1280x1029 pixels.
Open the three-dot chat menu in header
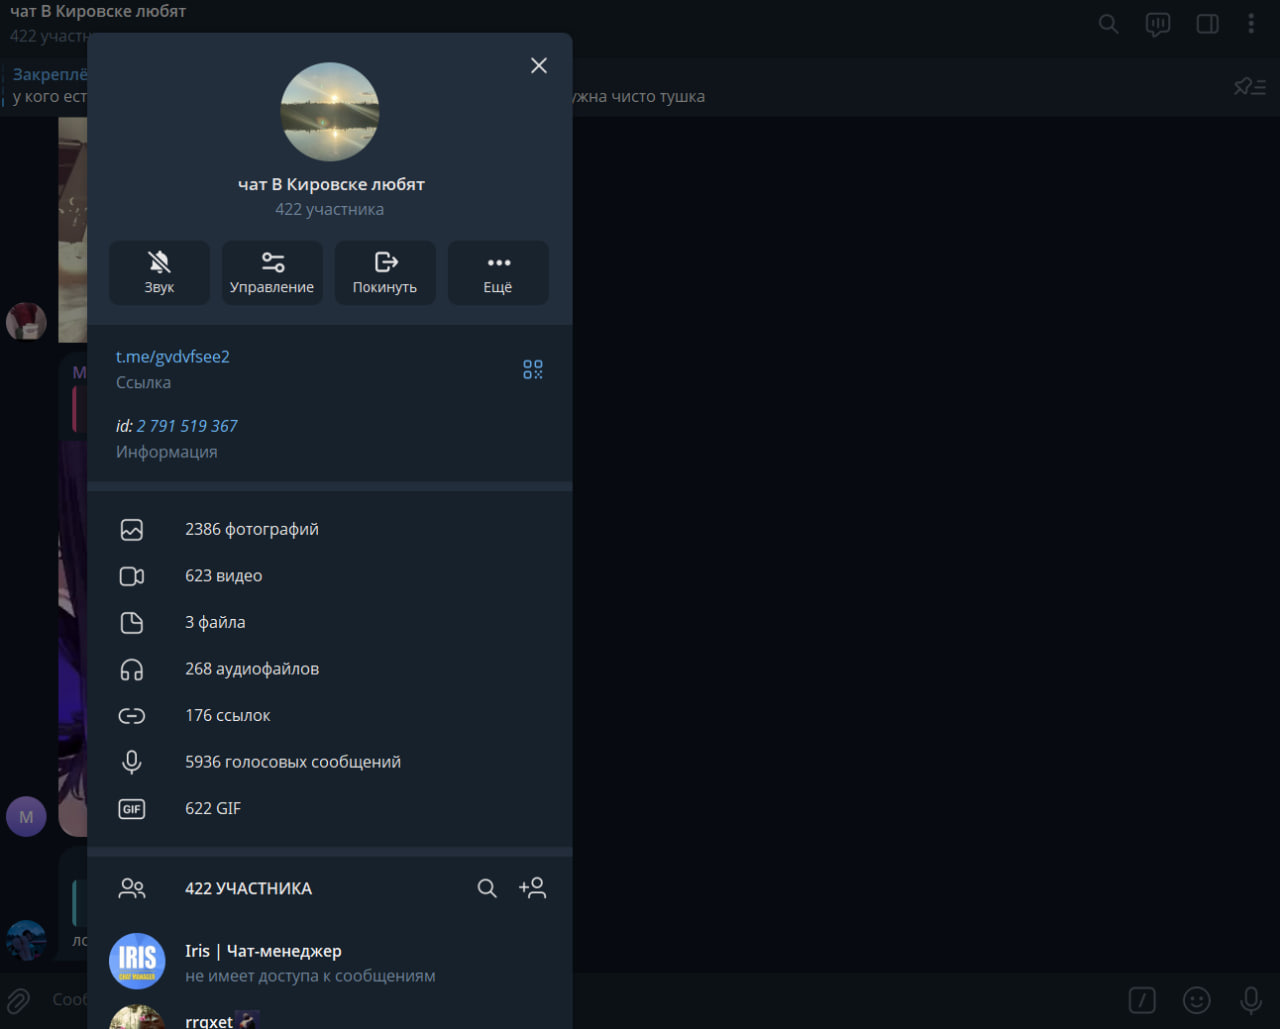1251,24
